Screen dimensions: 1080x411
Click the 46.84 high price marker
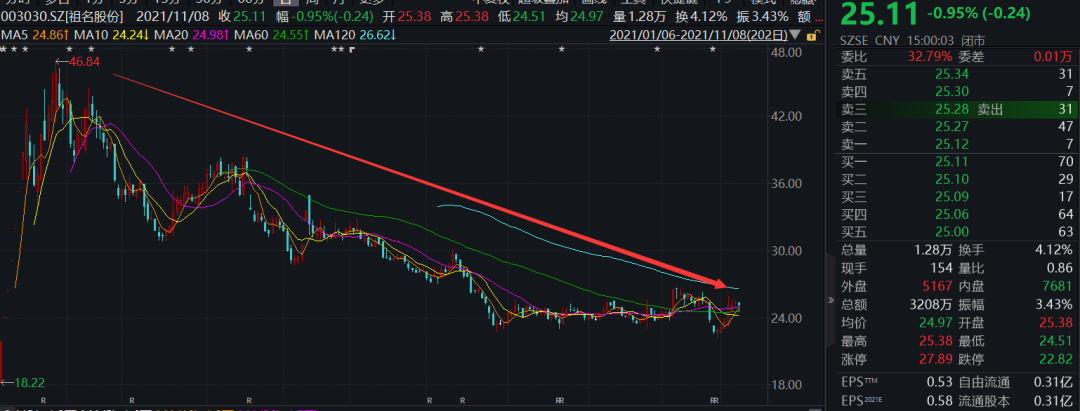[79, 62]
